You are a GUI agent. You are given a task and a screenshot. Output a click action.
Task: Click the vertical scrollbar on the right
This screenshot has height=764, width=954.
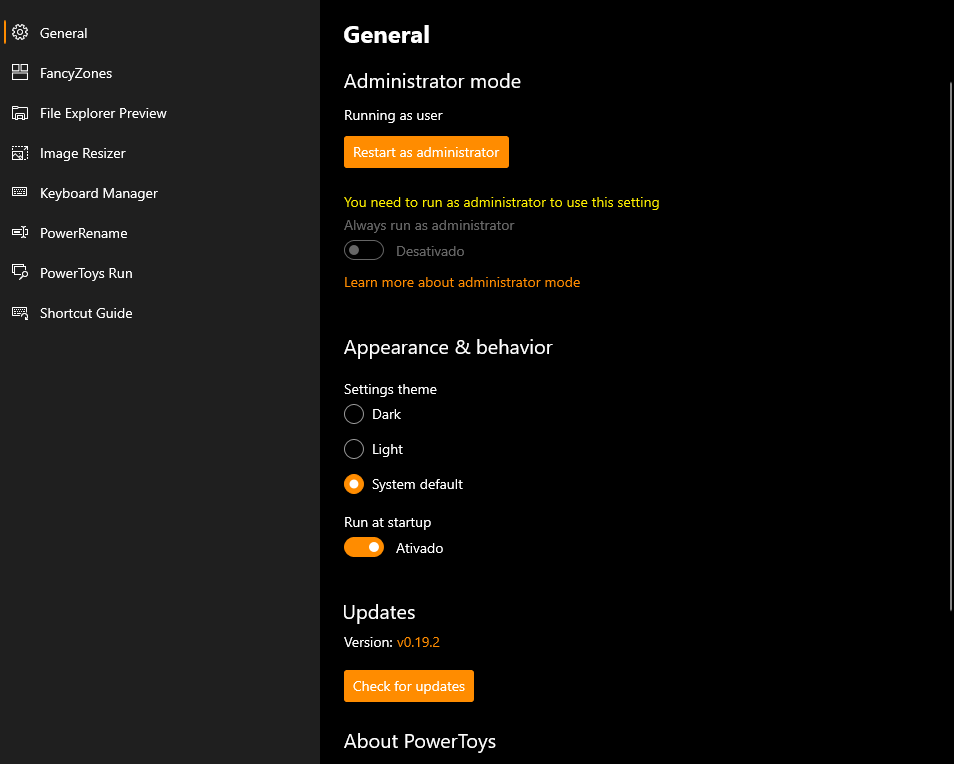point(951,347)
